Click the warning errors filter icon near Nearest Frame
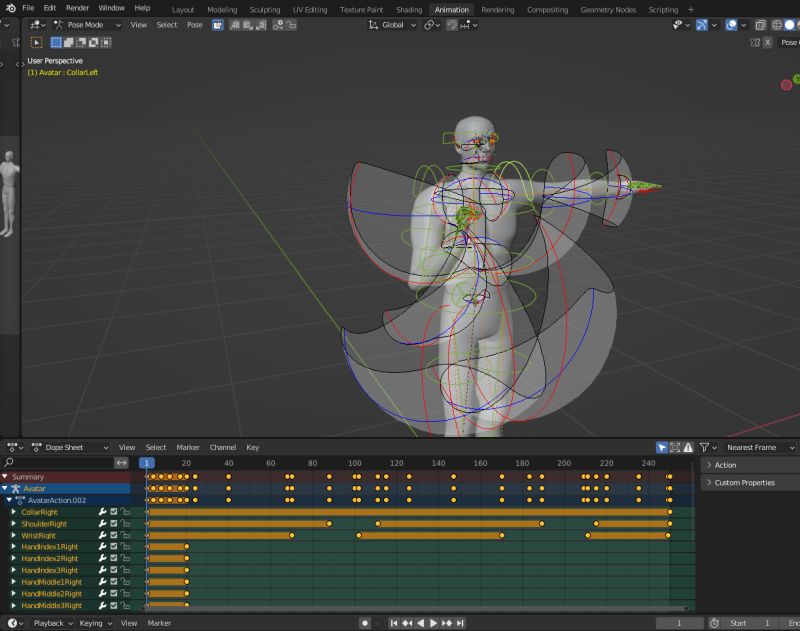800x631 pixels. tap(689, 448)
